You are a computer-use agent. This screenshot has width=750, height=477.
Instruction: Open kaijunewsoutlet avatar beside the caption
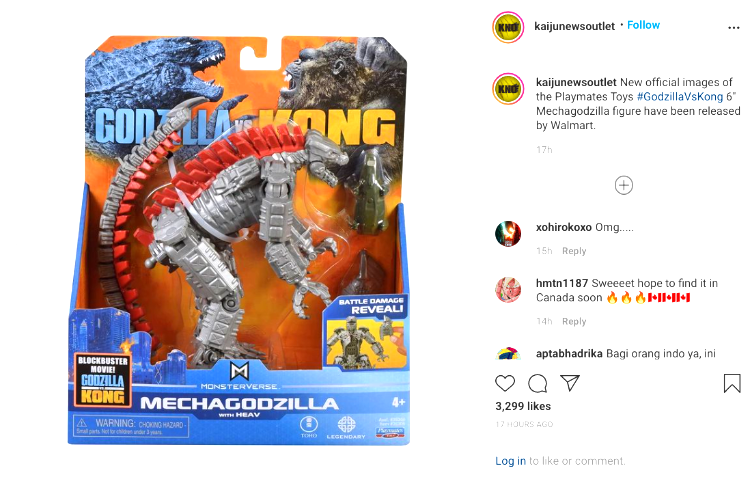tap(508, 89)
